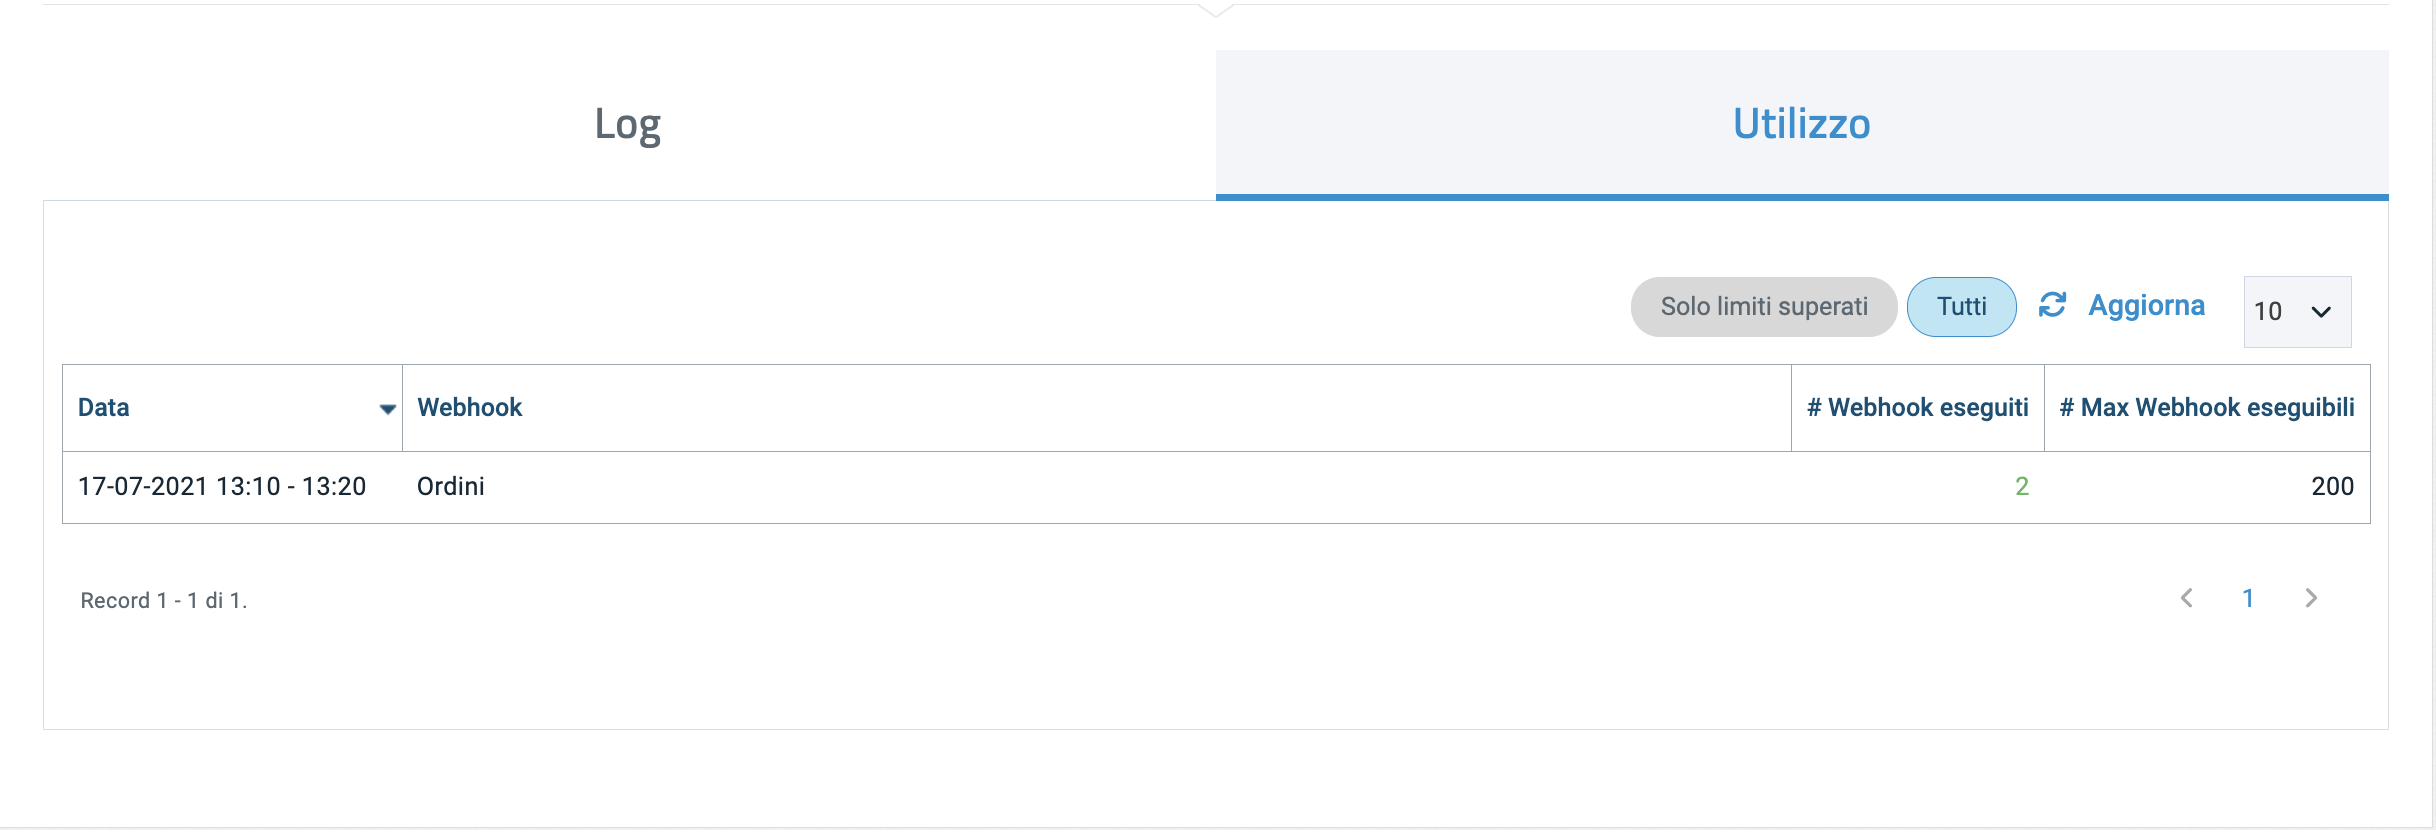Screen dimensions: 2436x830
Task: Select page 1 in pagination
Action: (x=2249, y=597)
